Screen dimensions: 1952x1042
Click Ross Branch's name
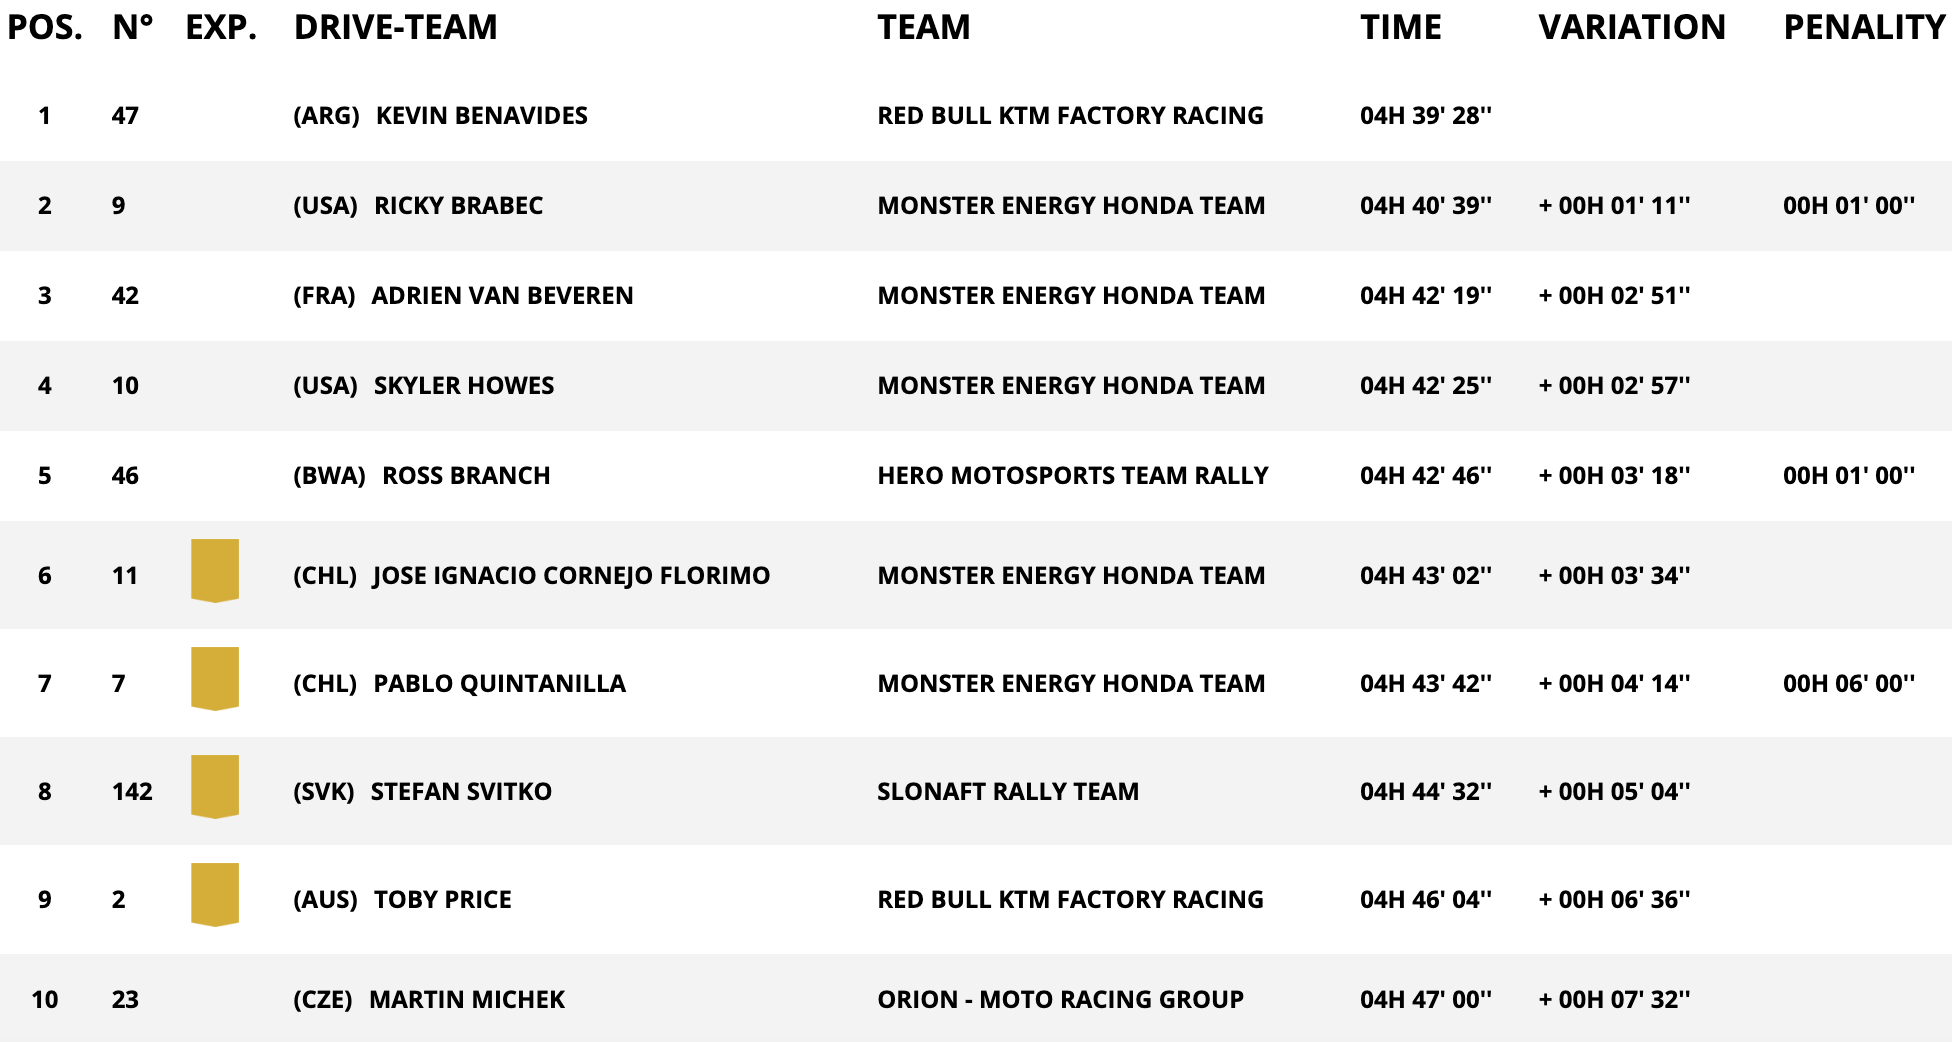(x=466, y=476)
